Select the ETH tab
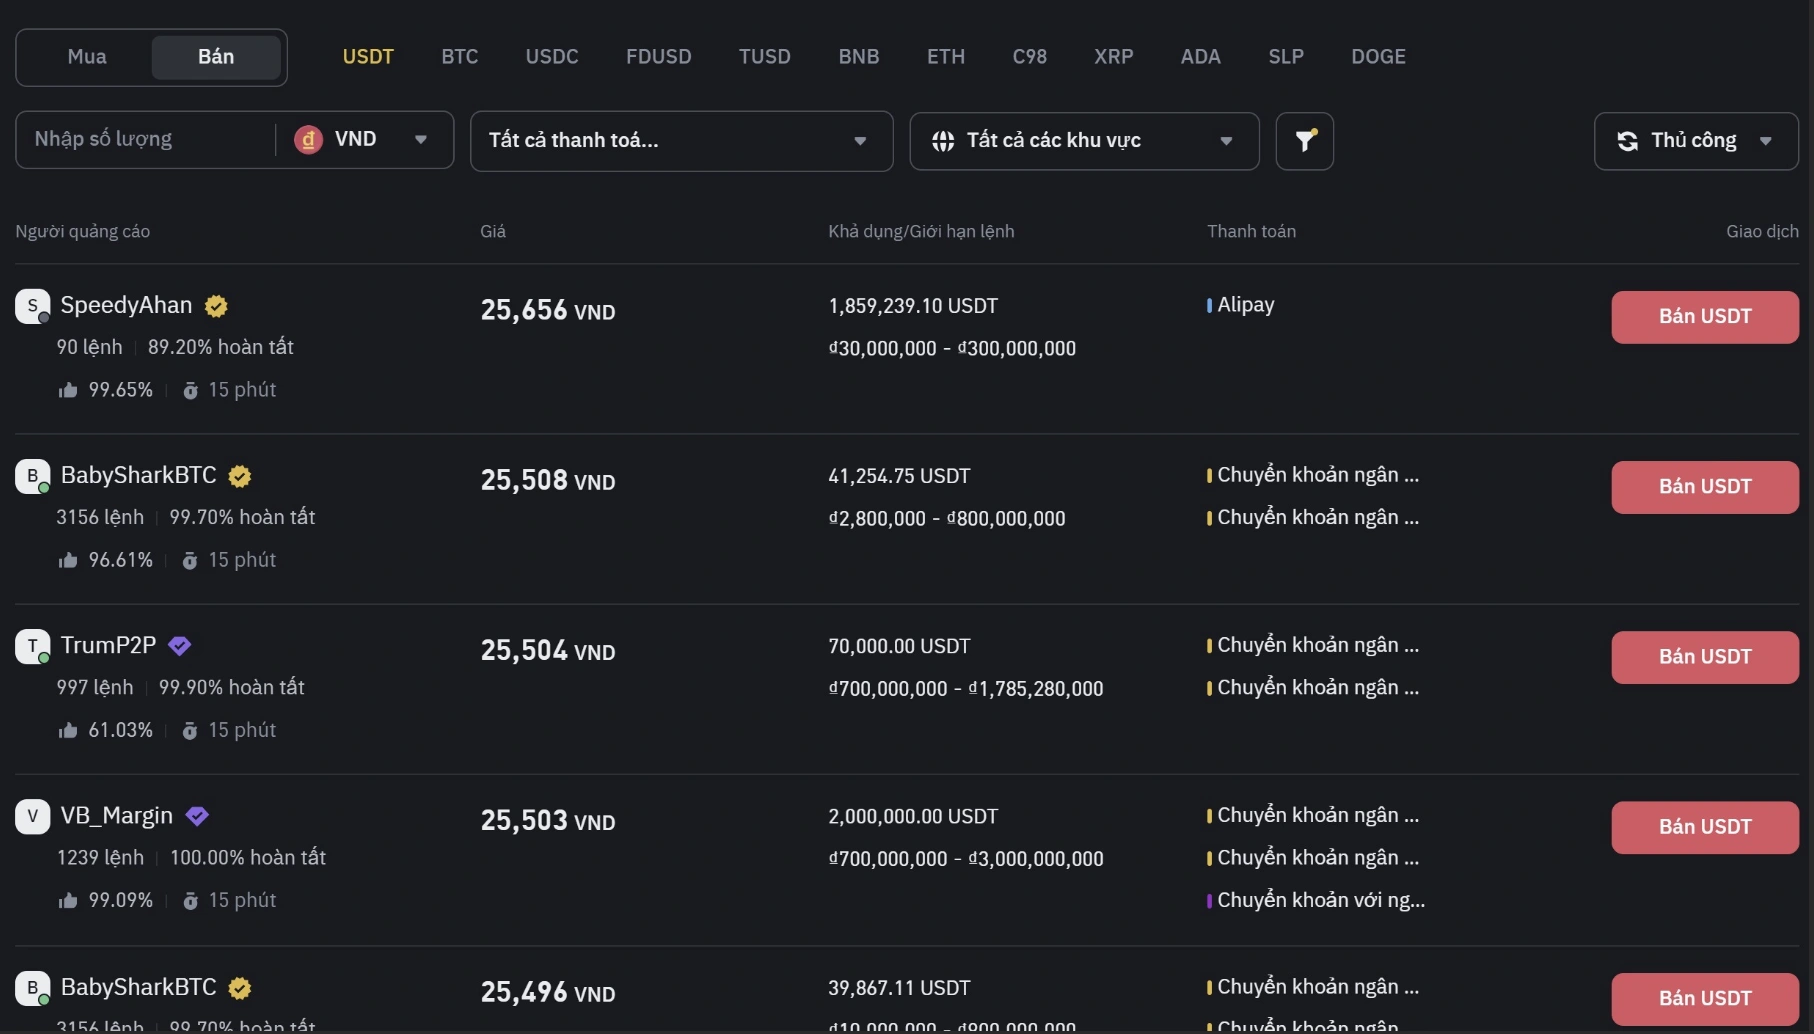The height and width of the screenshot is (1034, 1814). [x=946, y=57]
